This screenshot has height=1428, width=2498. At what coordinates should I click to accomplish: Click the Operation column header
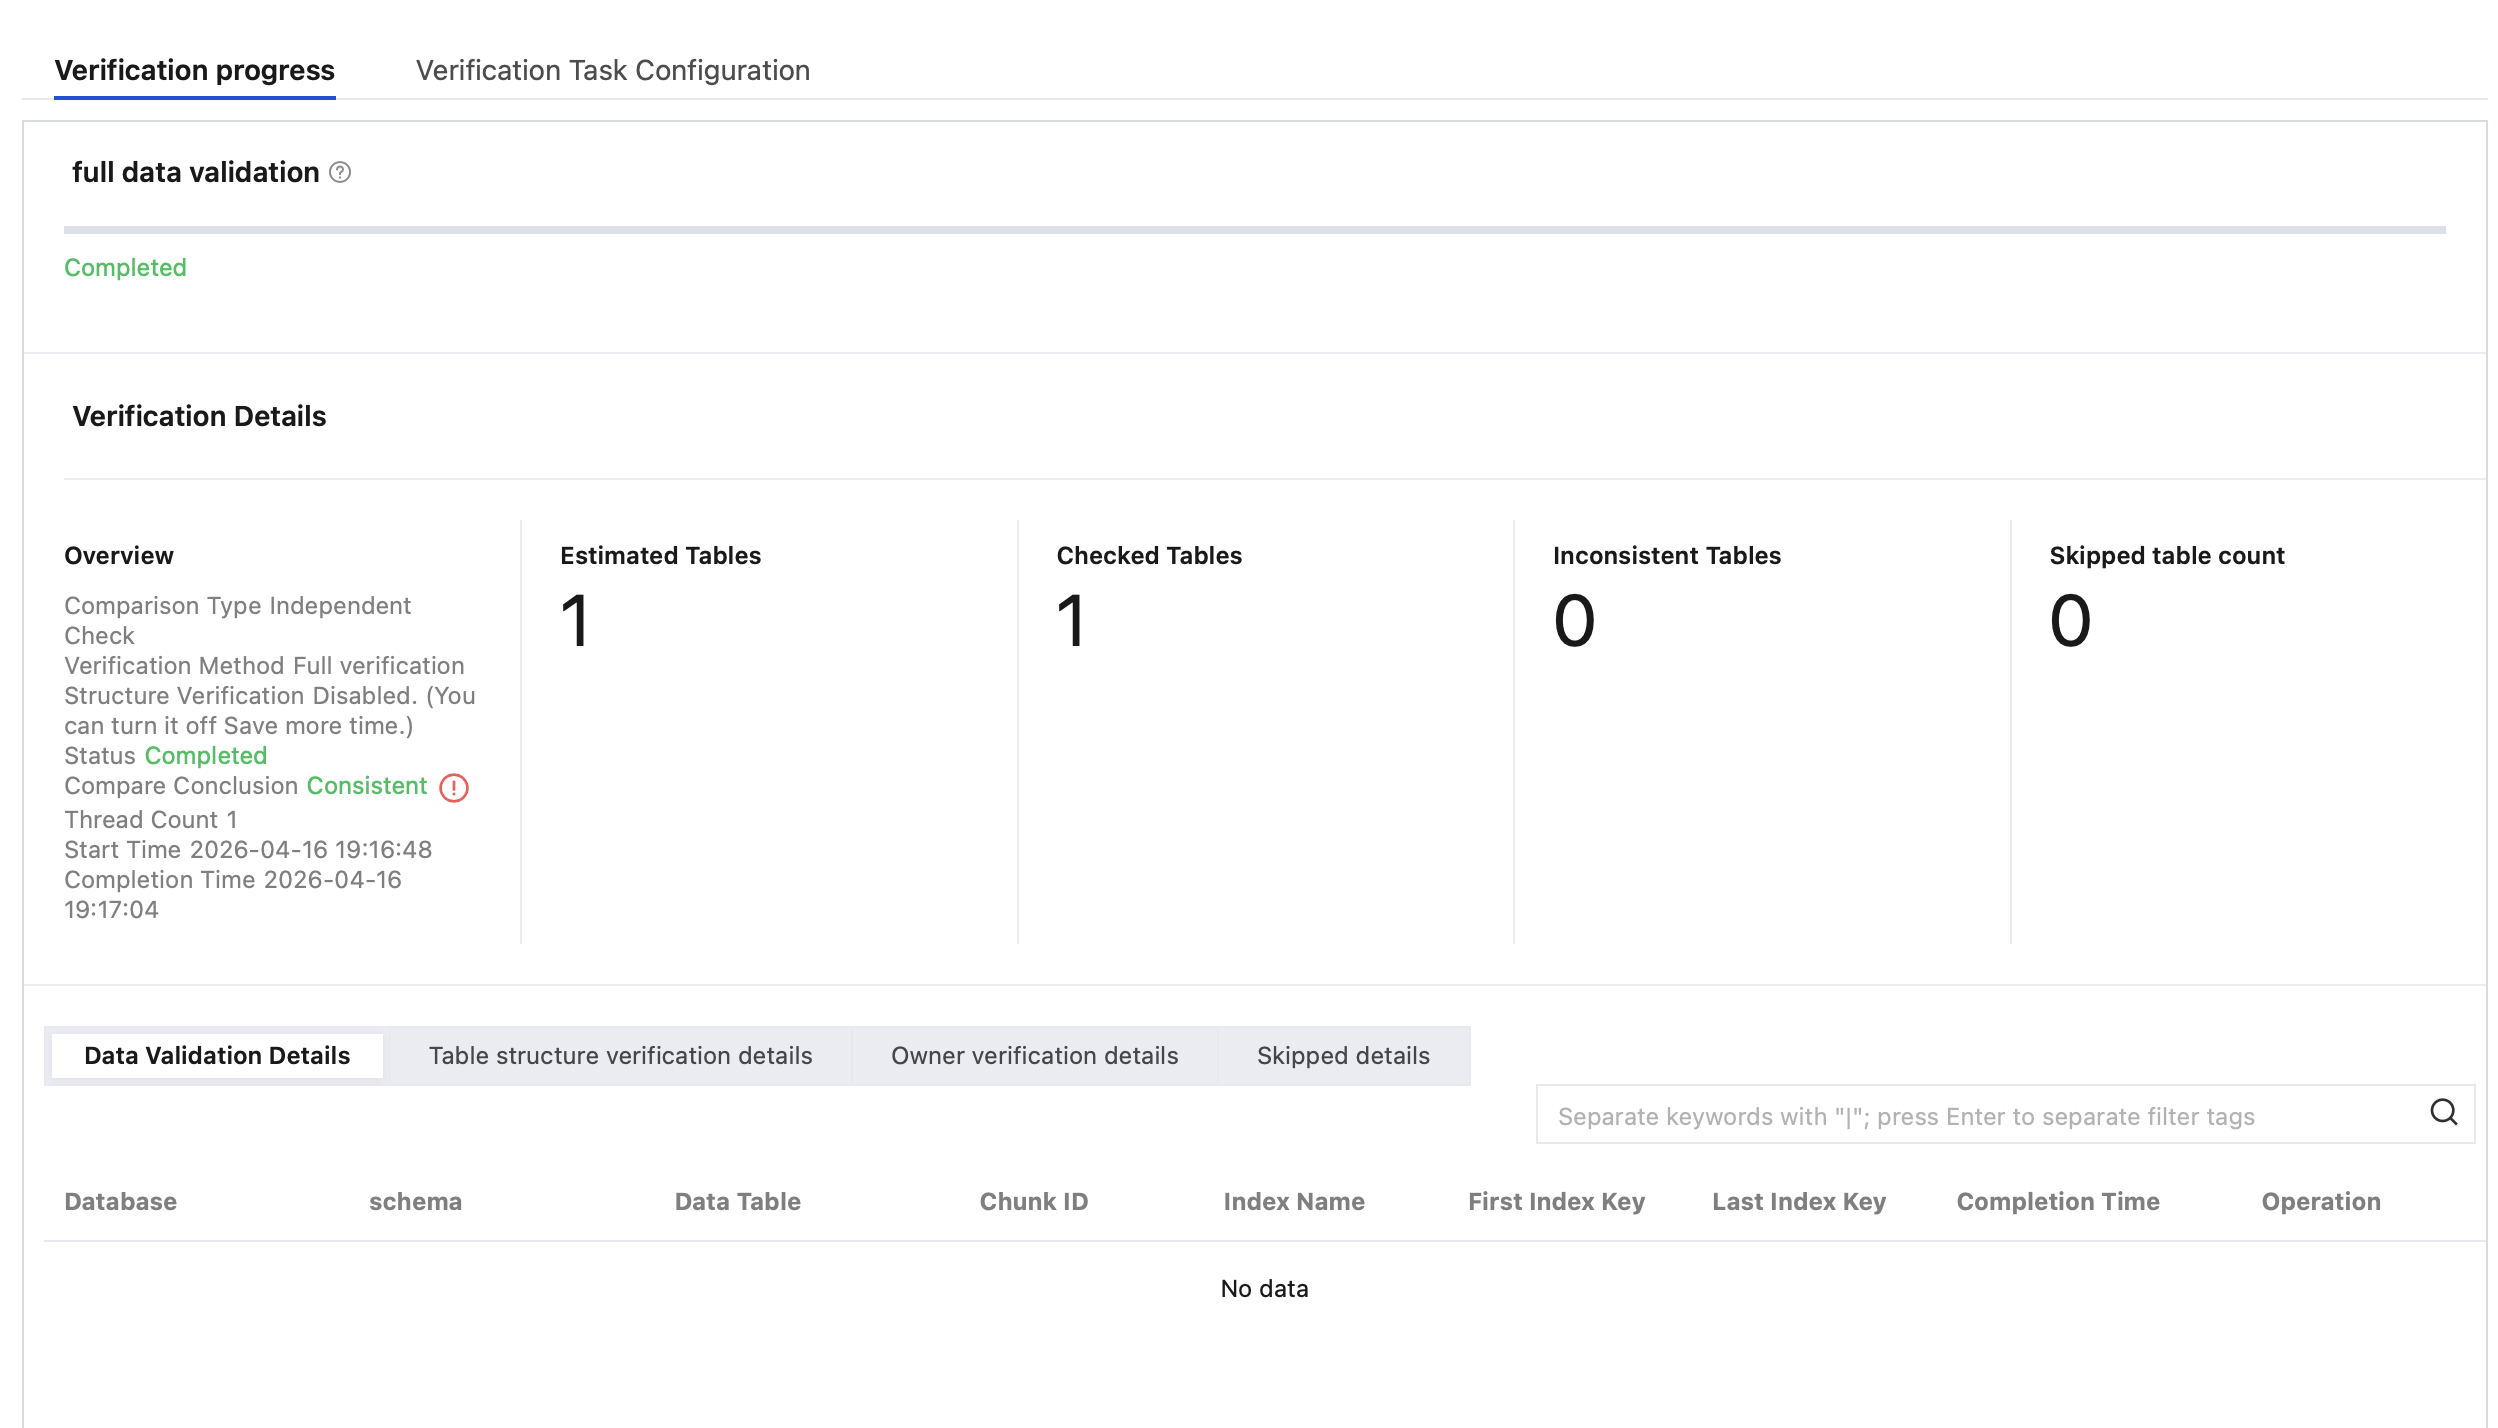2320,1202
